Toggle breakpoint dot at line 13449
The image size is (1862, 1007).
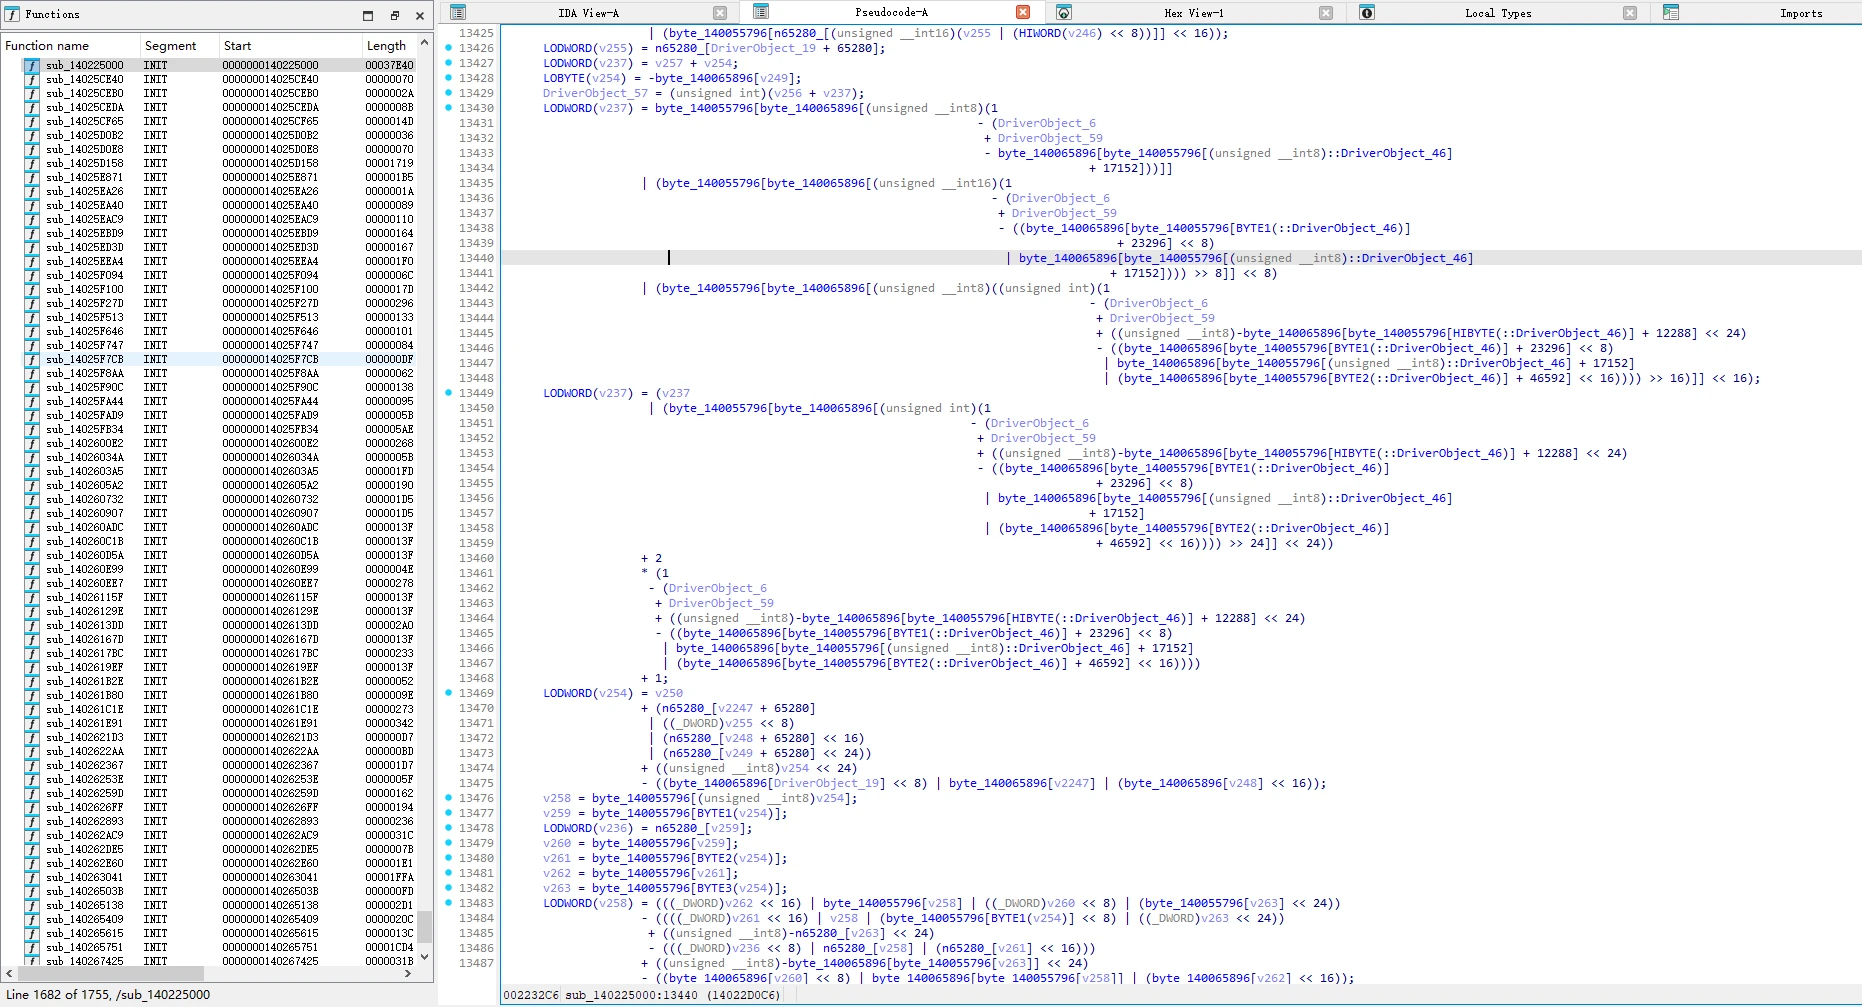(449, 393)
